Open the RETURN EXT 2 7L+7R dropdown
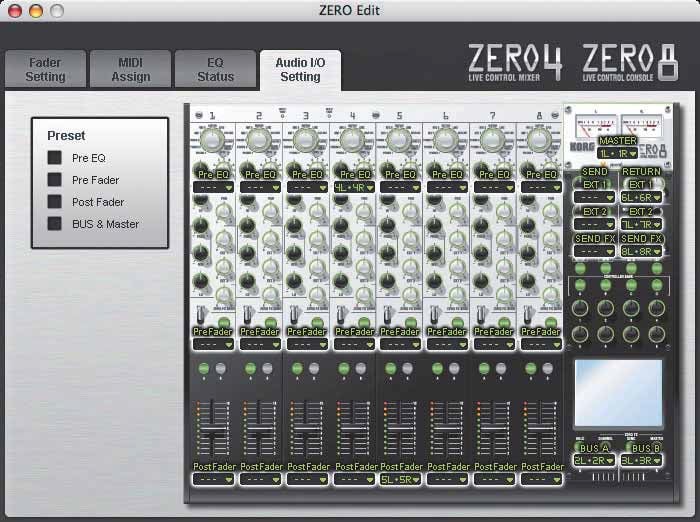The image size is (700, 522). tap(641, 224)
